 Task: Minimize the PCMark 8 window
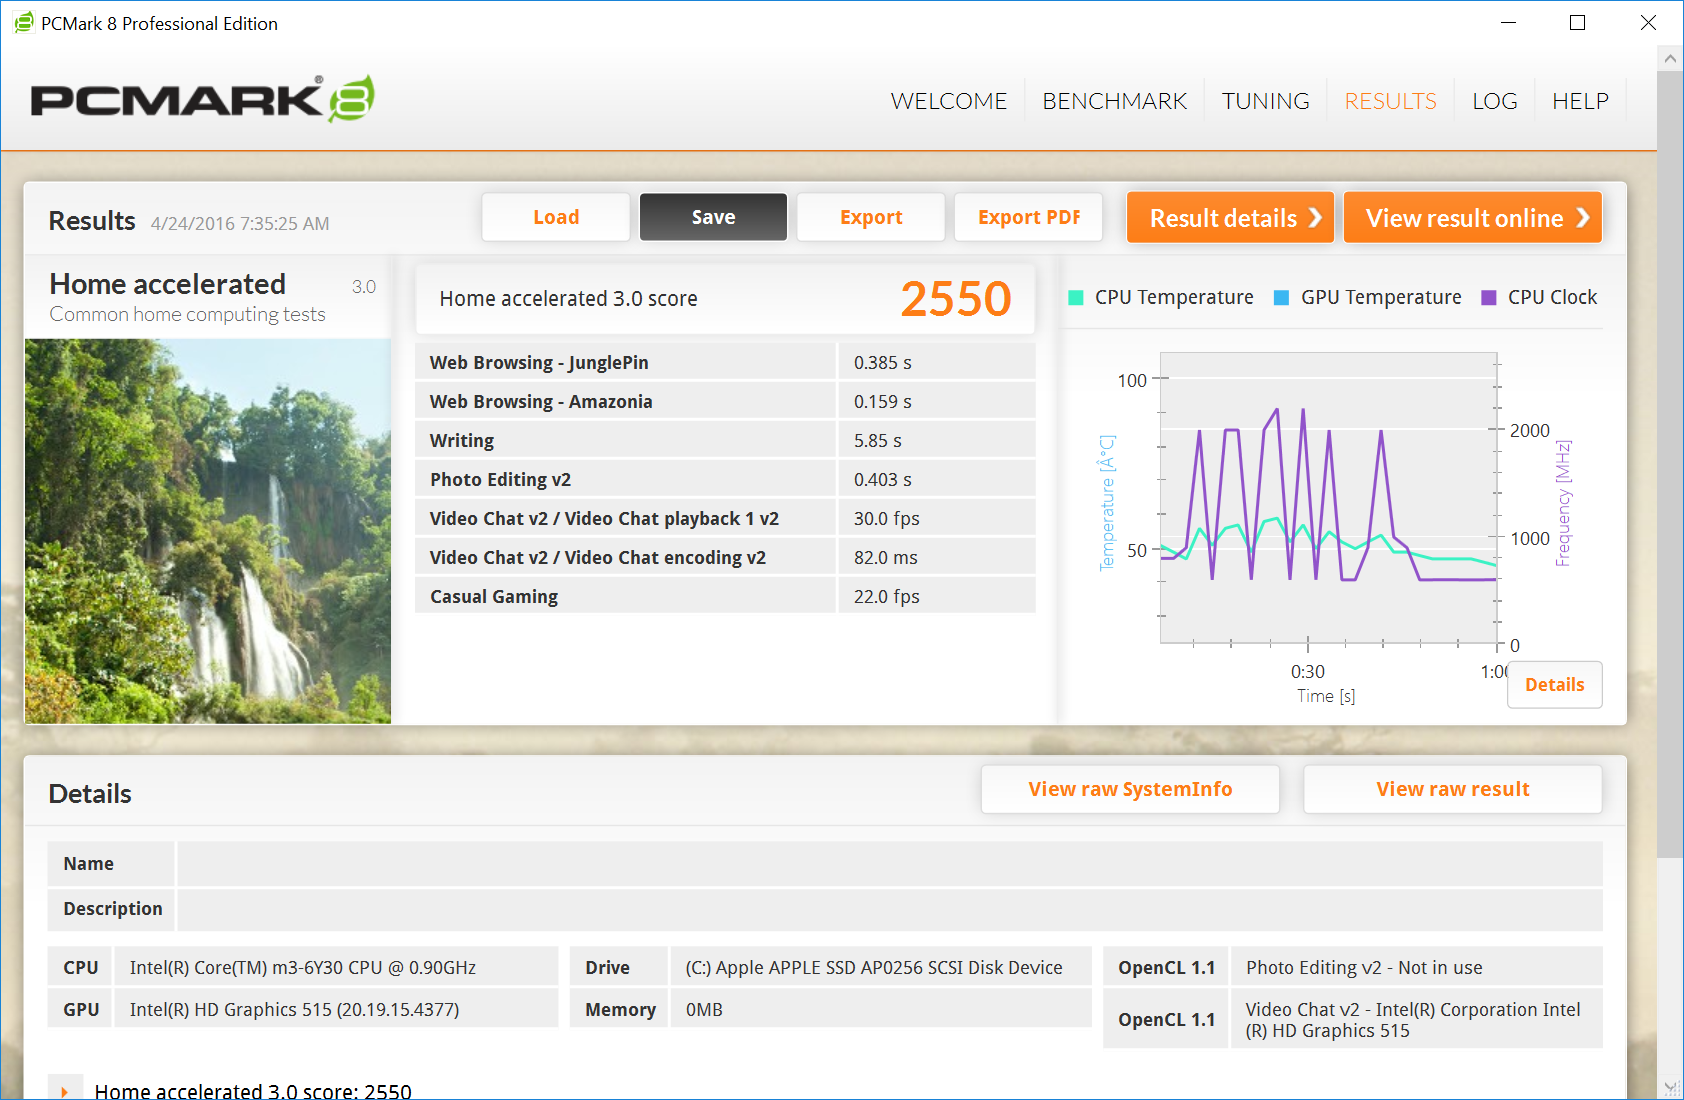[x=1509, y=22]
